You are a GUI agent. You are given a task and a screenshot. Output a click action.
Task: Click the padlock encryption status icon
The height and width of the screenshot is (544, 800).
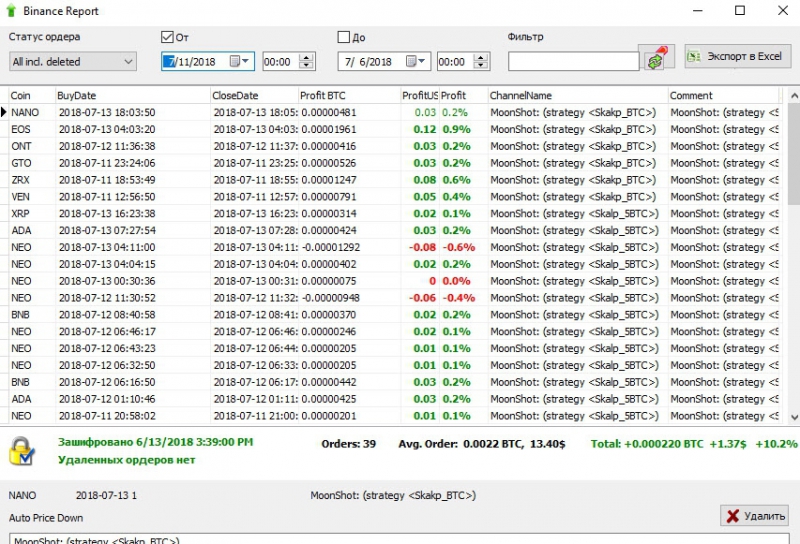pos(22,451)
